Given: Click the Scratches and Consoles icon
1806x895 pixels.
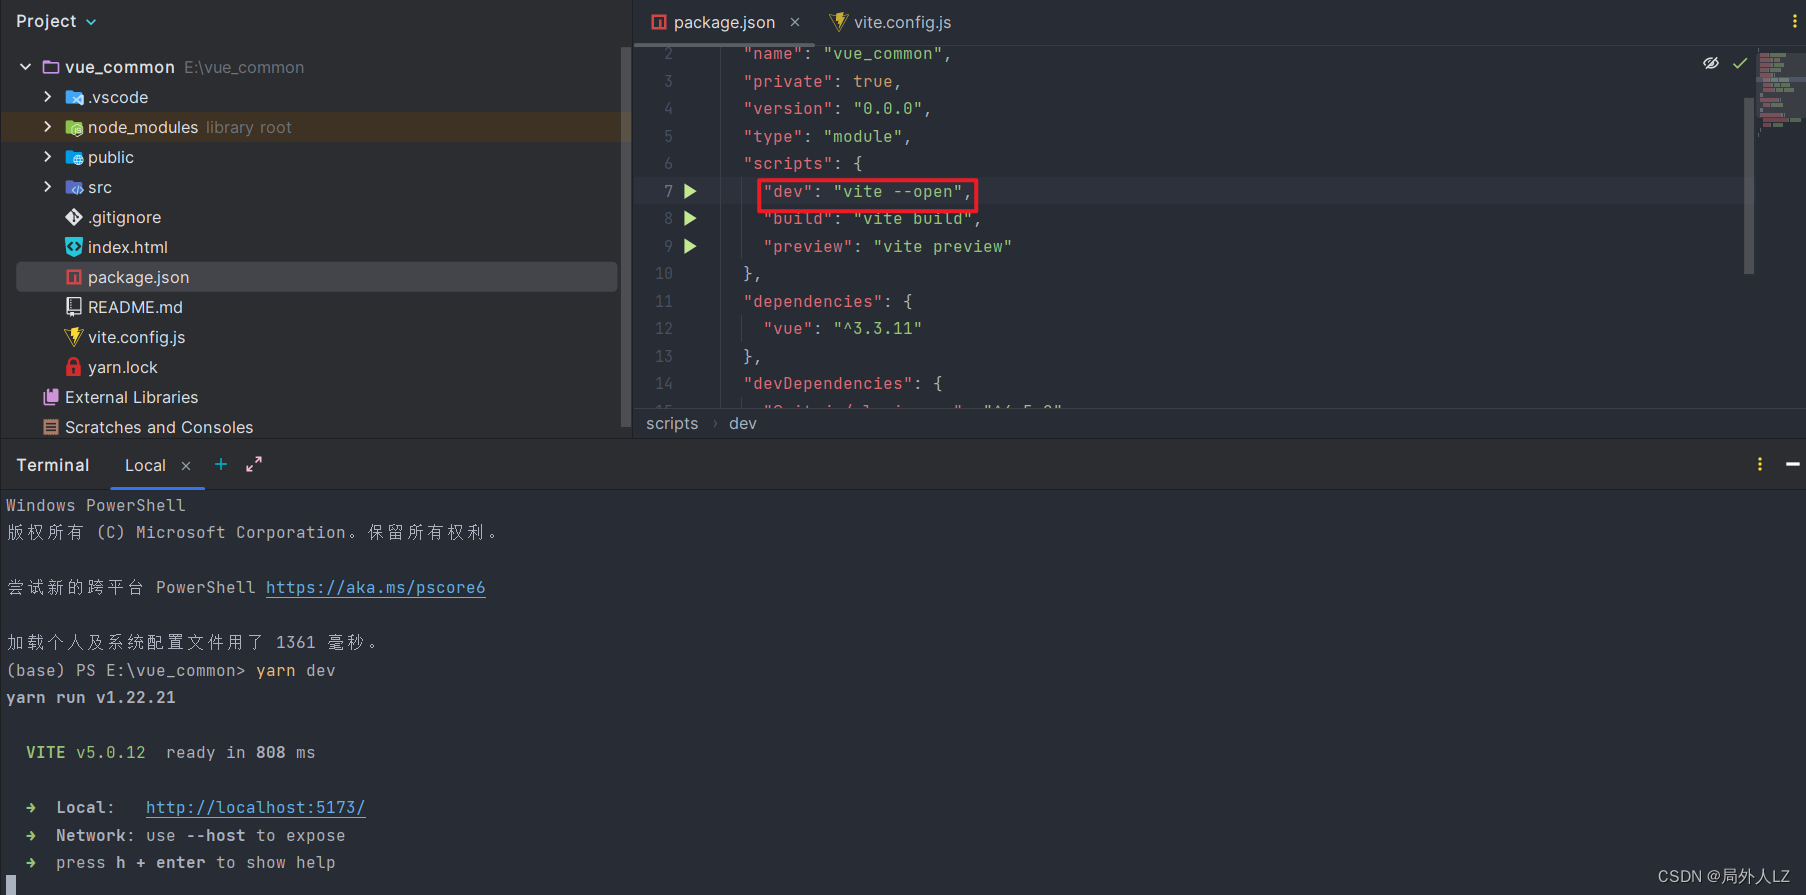Looking at the screenshot, I should tap(51, 427).
